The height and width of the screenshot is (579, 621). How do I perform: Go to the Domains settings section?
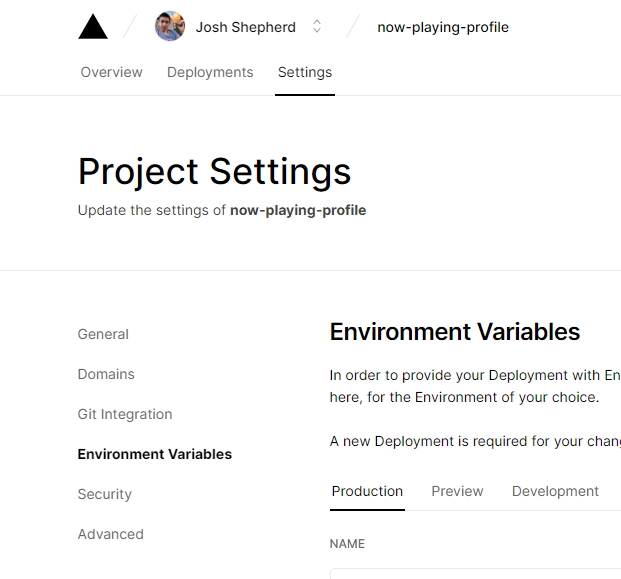[106, 374]
